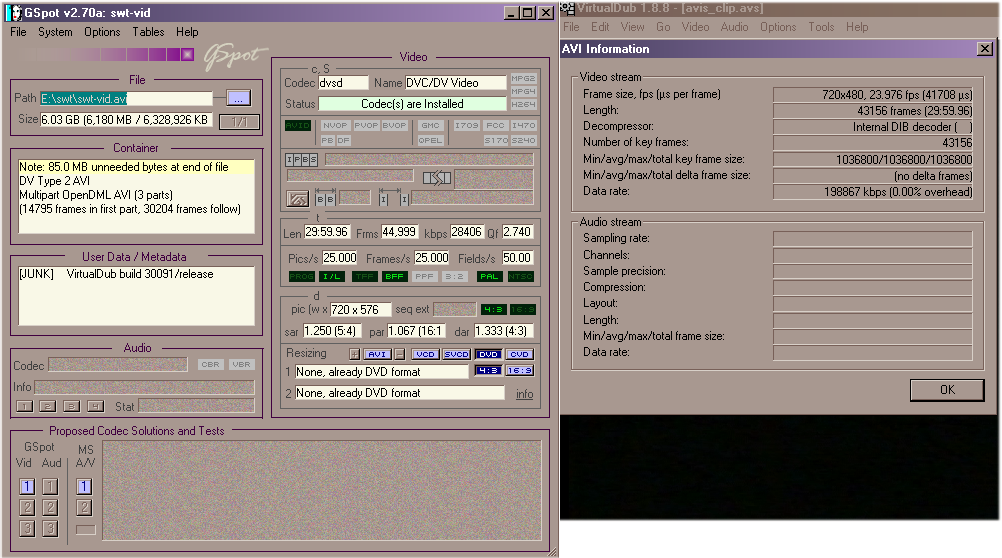1002x558 pixels.
Task: Open the GSpot System menu
Action: tap(55, 32)
